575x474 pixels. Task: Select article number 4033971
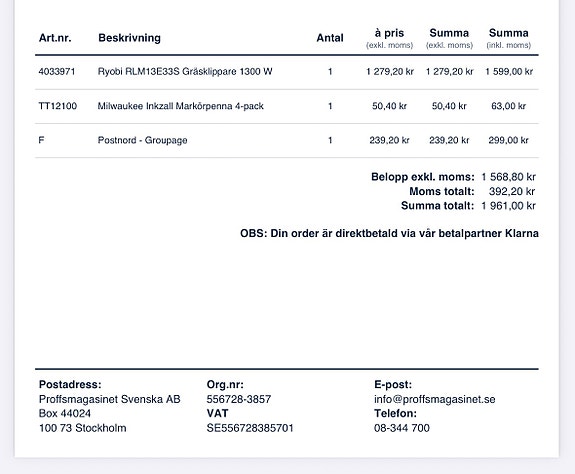(57, 71)
